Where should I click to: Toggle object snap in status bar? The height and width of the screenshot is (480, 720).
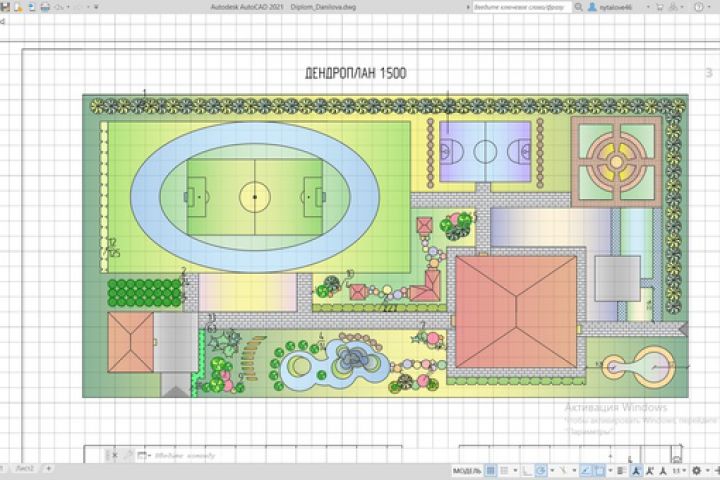(x=599, y=470)
